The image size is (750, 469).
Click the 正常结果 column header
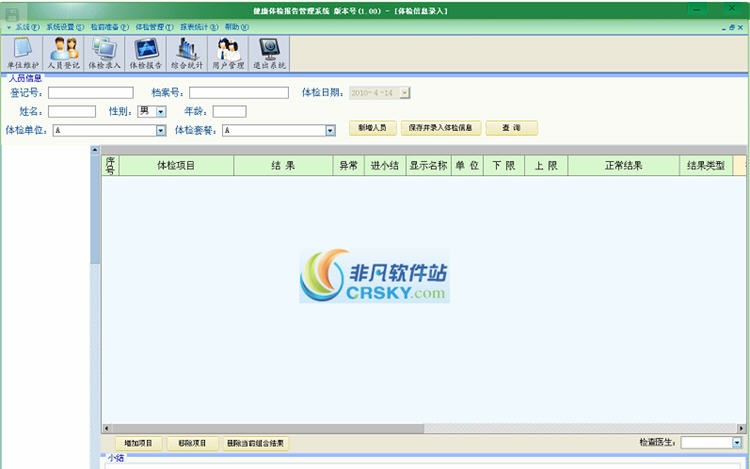[x=624, y=165]
